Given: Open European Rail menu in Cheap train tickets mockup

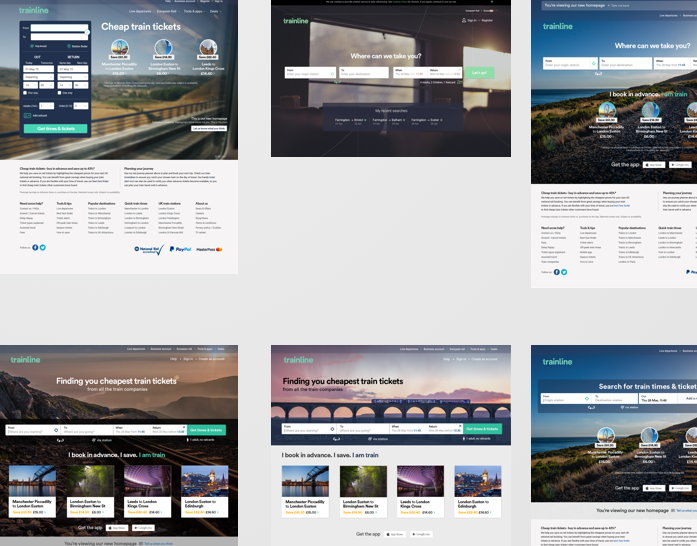Looking at the screenshot, I should 168,11.
